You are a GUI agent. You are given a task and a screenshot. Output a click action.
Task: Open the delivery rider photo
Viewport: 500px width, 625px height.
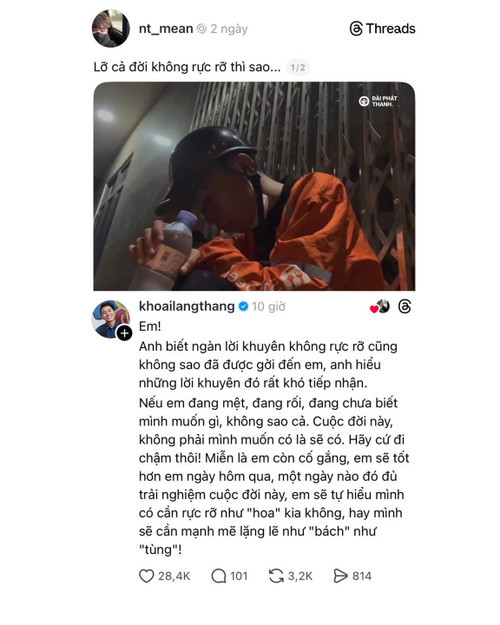pos(254,186)
